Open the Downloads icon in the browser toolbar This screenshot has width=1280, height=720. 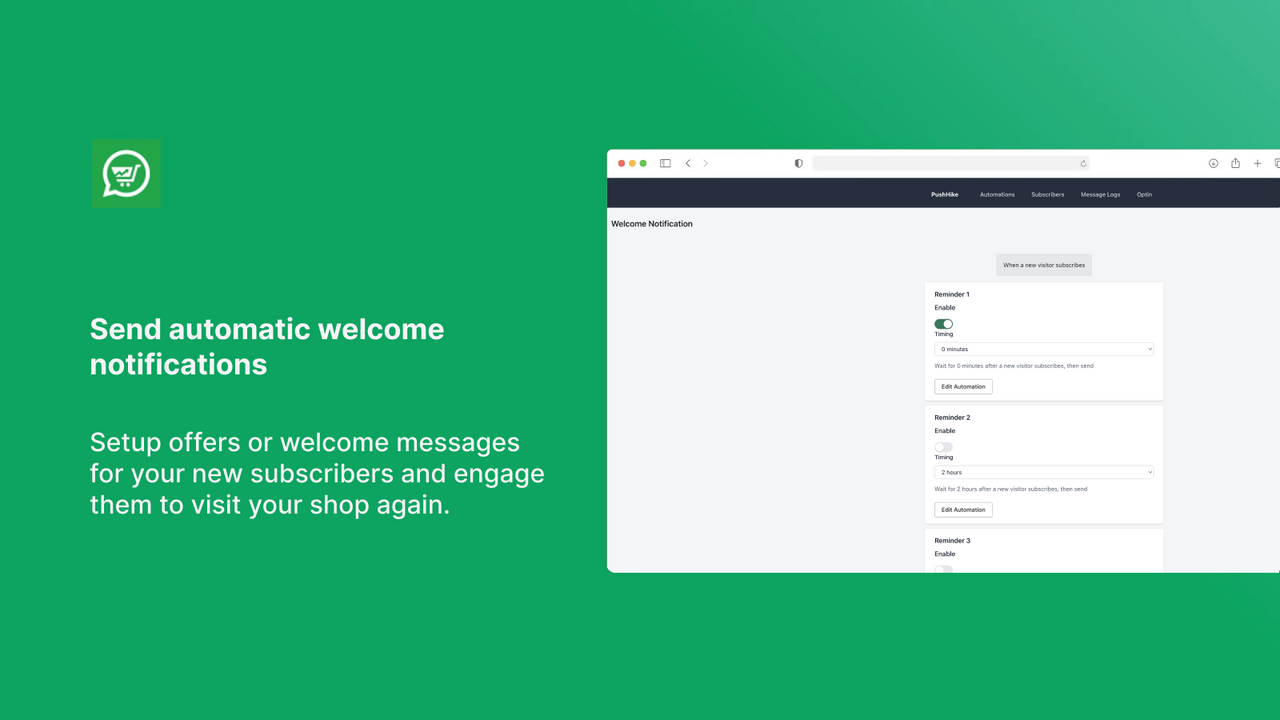[x=1213, y=163]
